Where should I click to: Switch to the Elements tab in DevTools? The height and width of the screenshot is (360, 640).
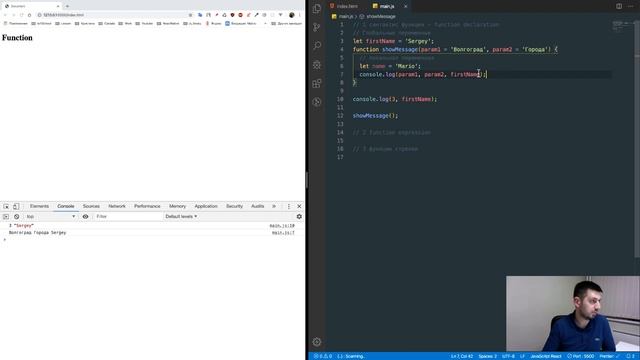[39, 207]
